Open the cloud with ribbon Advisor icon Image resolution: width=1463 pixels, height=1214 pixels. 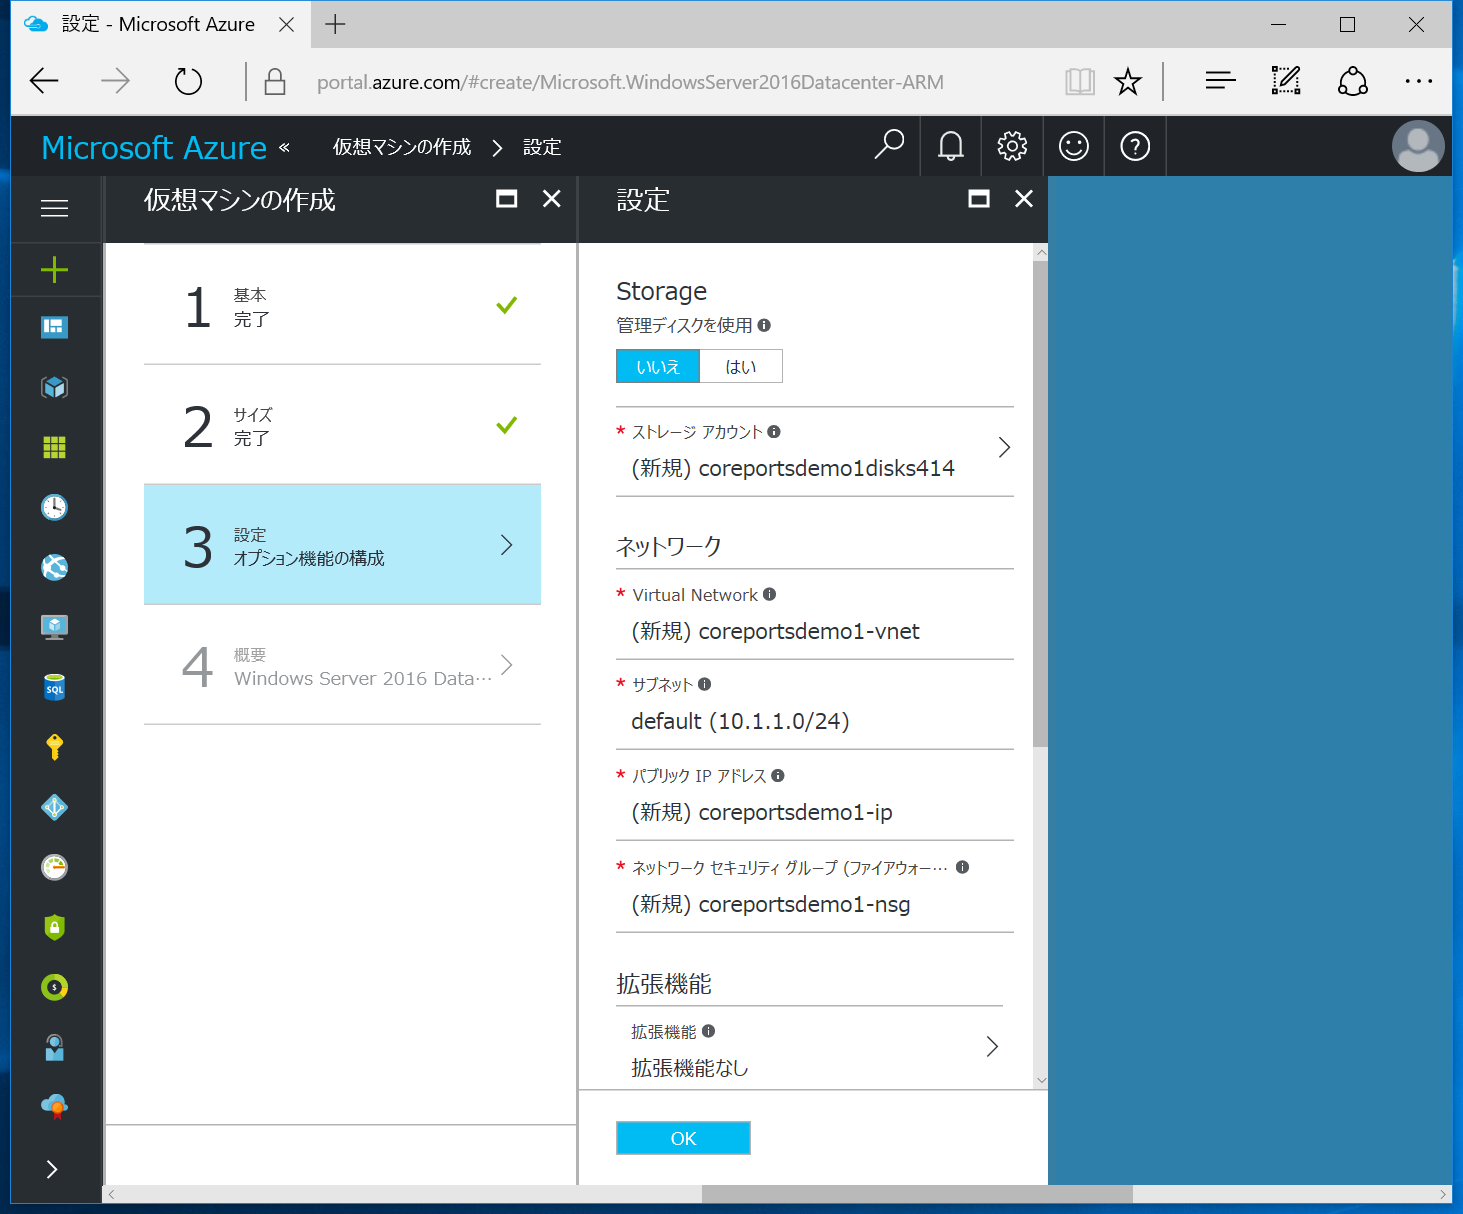pos(54,1106)
